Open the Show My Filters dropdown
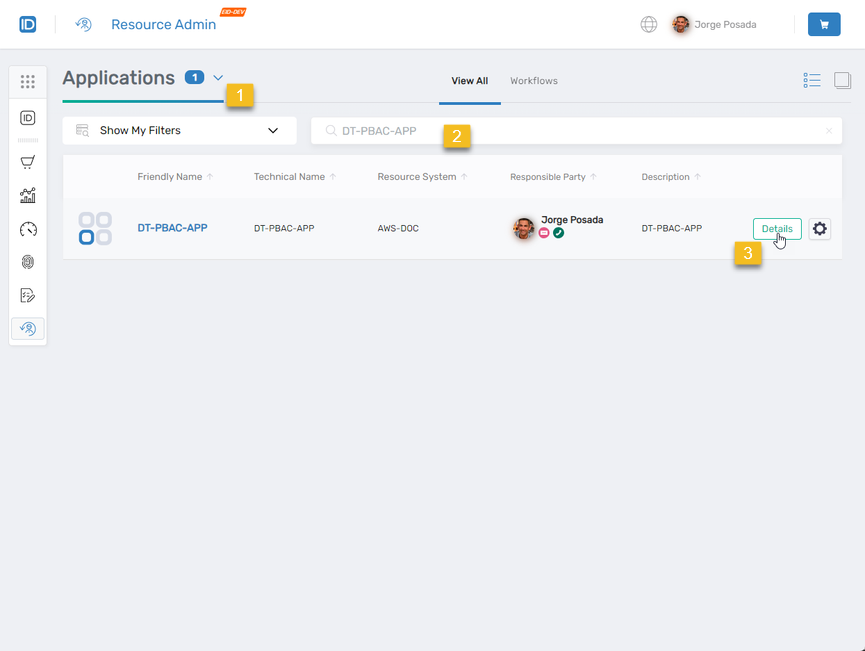This screenshot has height=651, width=865. click(x=178, y=130)
